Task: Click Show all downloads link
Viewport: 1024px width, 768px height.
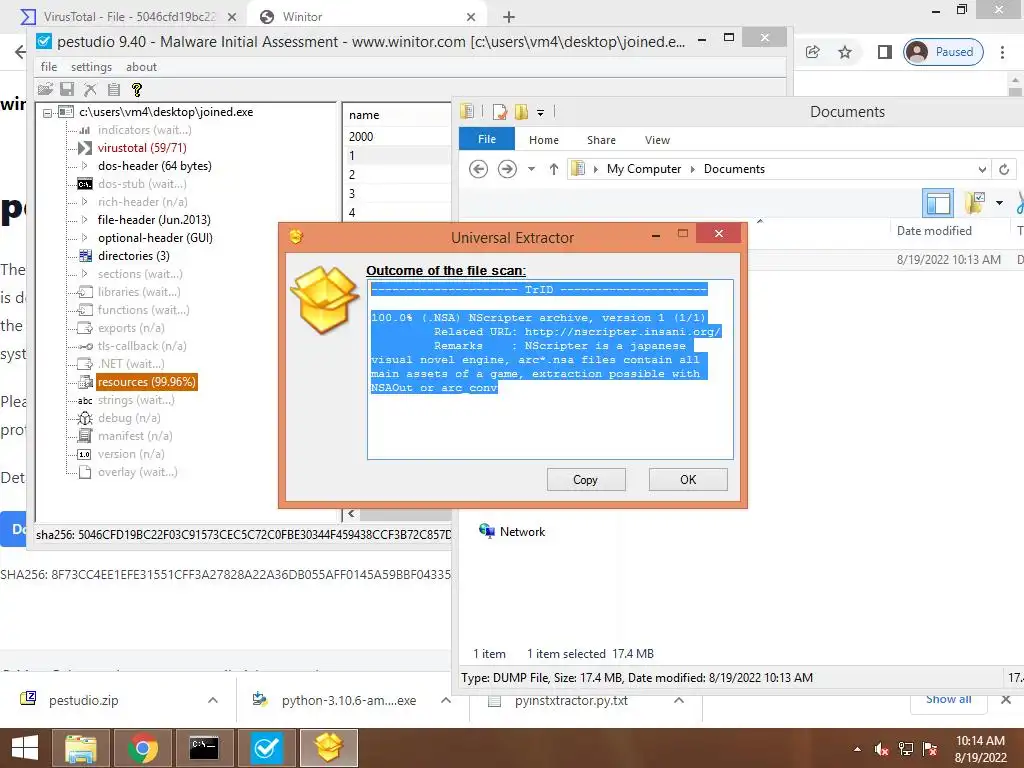Action: (948, 699)
